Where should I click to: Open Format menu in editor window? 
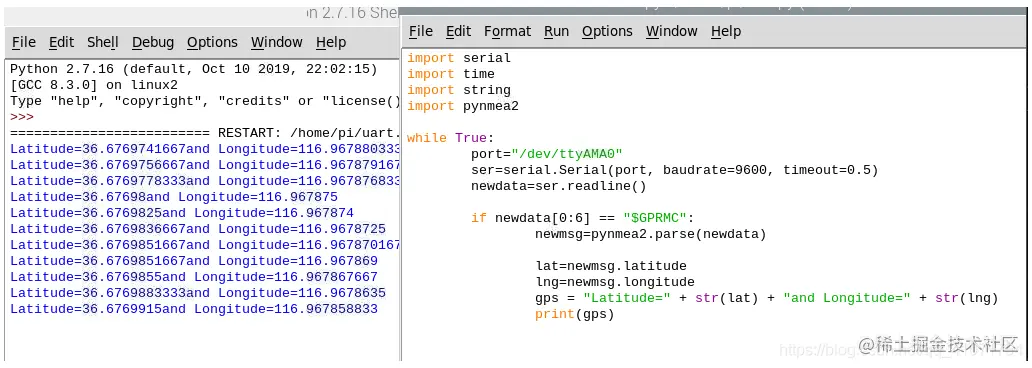pyautogui.click(x=507, y=32)
